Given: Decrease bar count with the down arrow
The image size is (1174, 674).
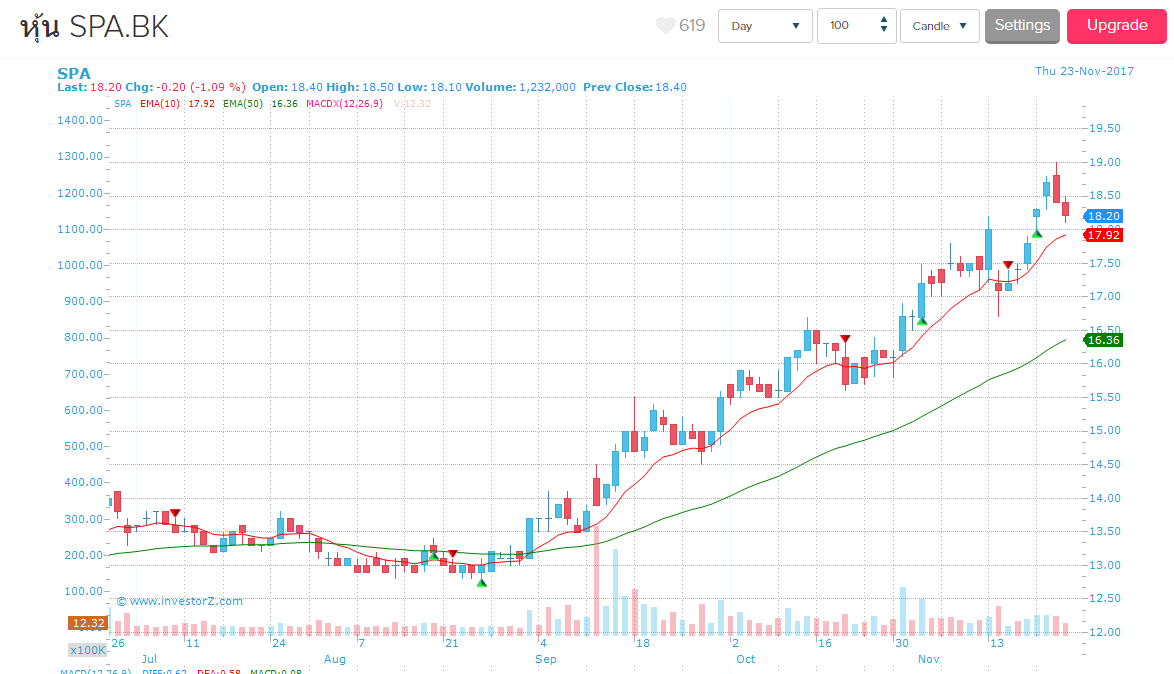Looking at the screenshot, I should coord(884,30).
